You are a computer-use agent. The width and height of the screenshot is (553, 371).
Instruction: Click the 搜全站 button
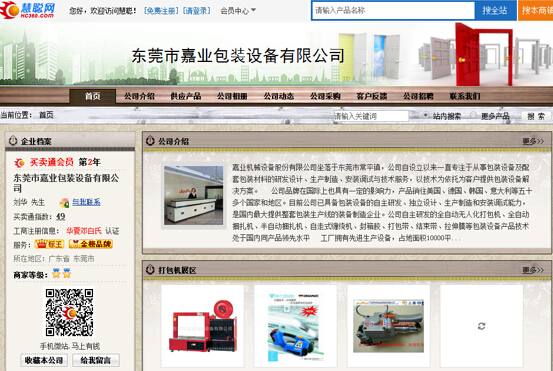click(x=495, y=11)
